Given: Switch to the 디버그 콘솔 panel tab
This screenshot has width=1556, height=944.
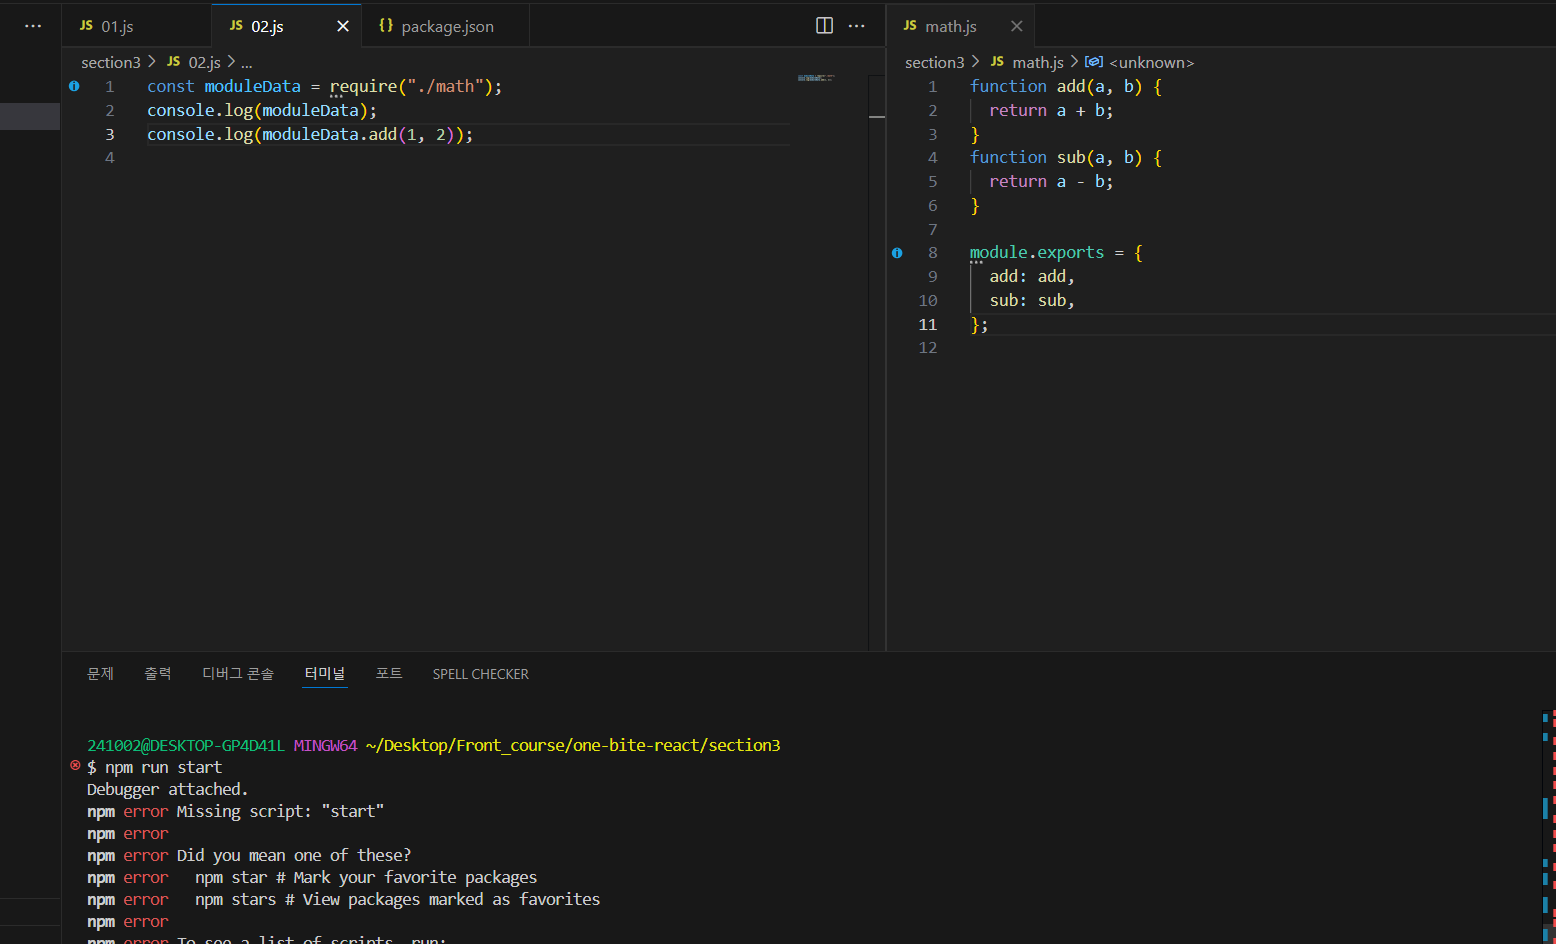Looking at the screenshot, I should (x=238, y=674).
